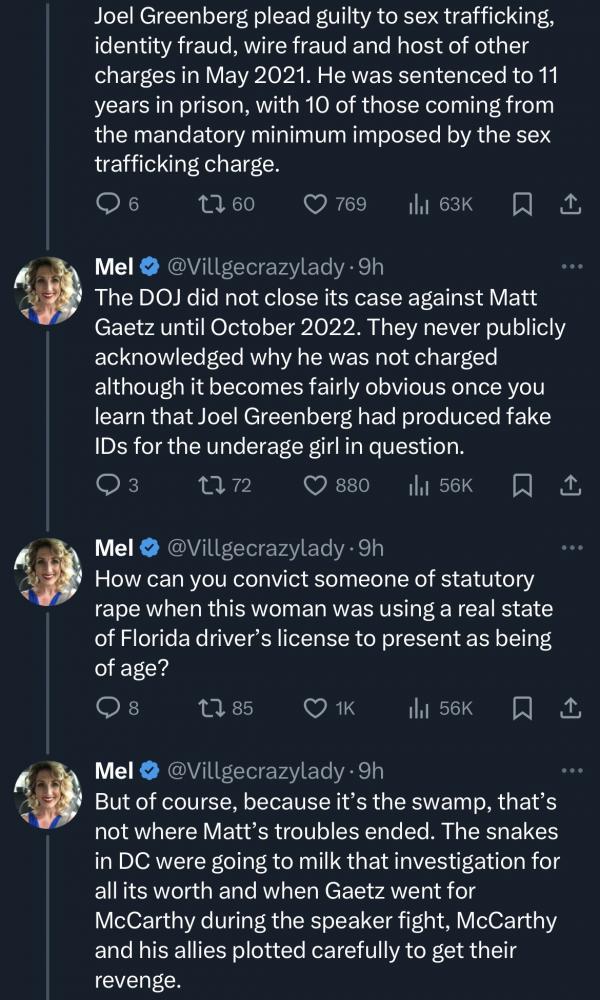
Task: Open more options on the statutory rape tweet
Action: (x=571, y=548)
